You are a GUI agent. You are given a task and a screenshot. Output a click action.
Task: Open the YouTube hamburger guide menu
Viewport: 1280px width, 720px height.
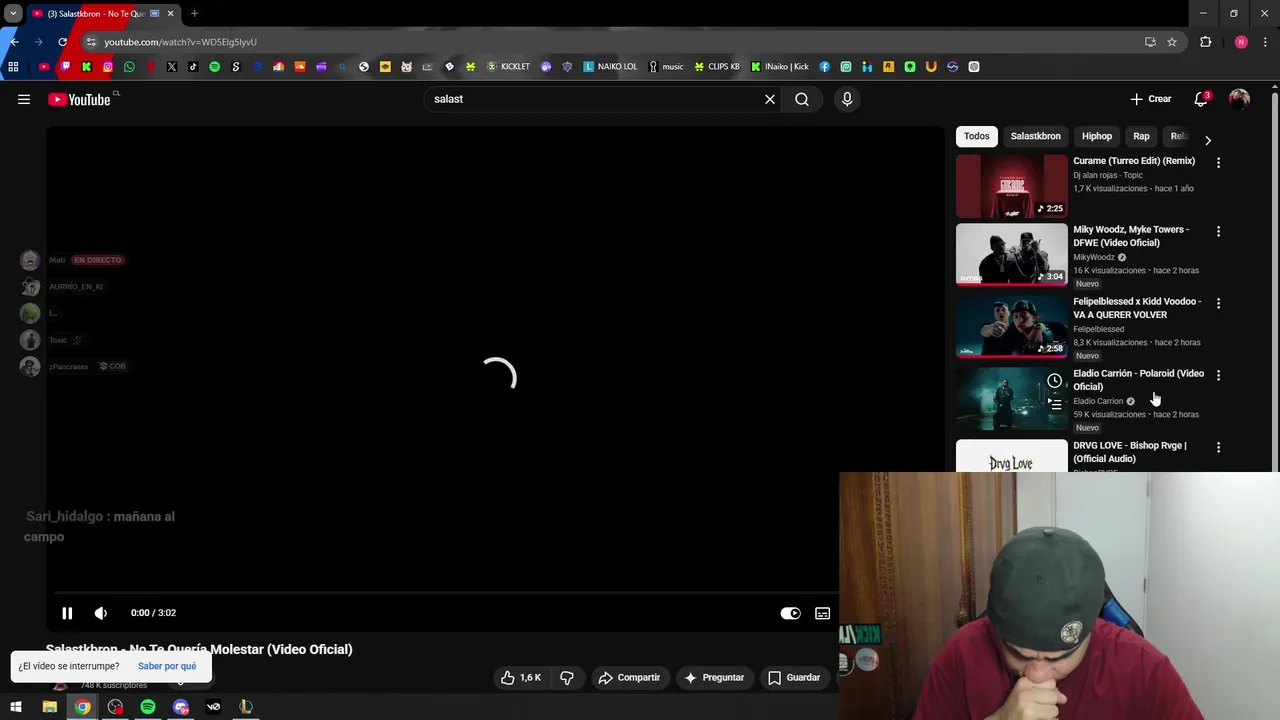(x=24, y=99)
